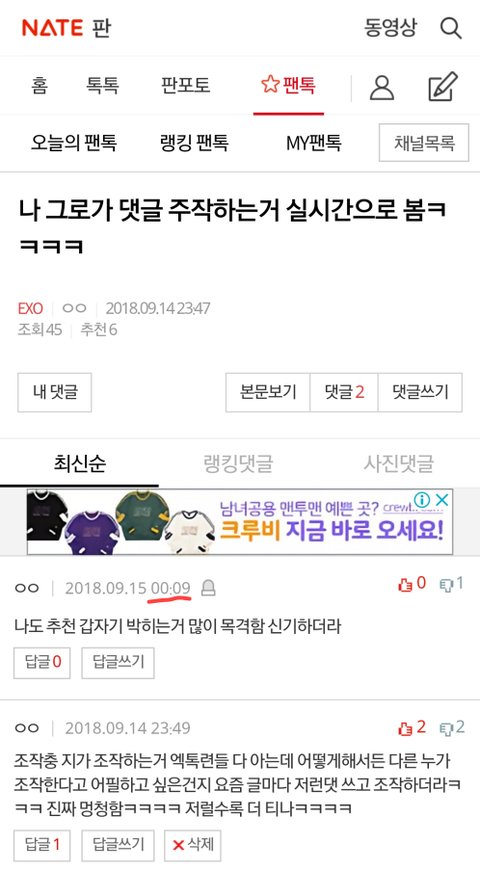
Task: Click the NATE logo
Action: (x=52, y=28)
